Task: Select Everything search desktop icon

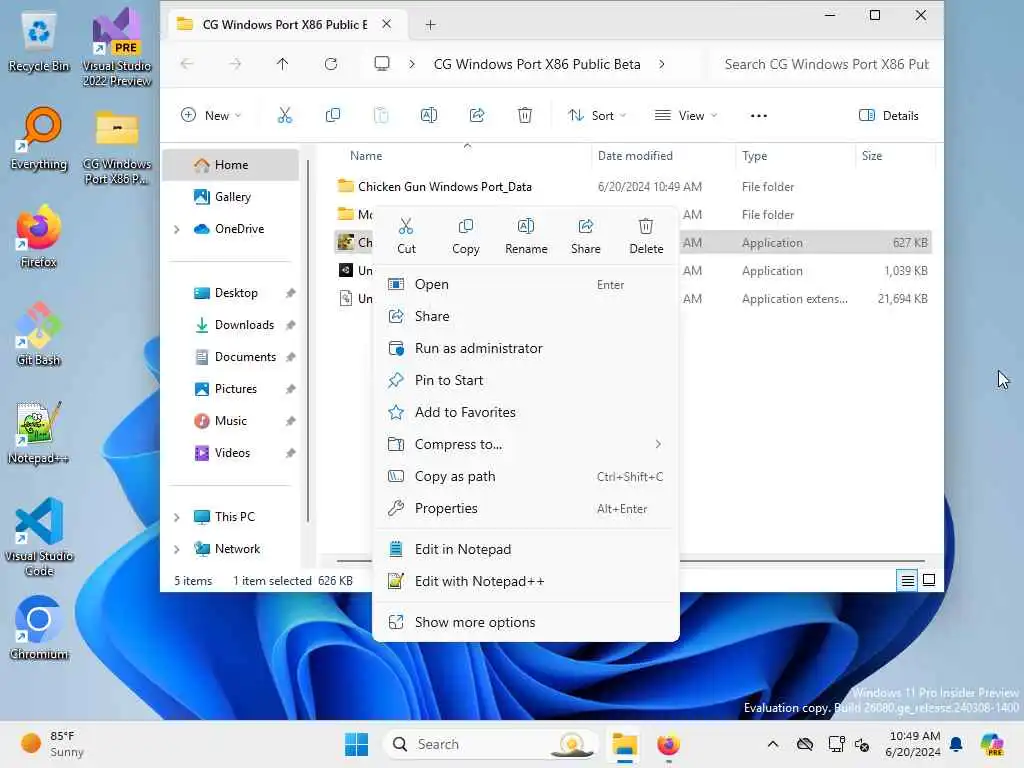Action: [x=39, y=139]
